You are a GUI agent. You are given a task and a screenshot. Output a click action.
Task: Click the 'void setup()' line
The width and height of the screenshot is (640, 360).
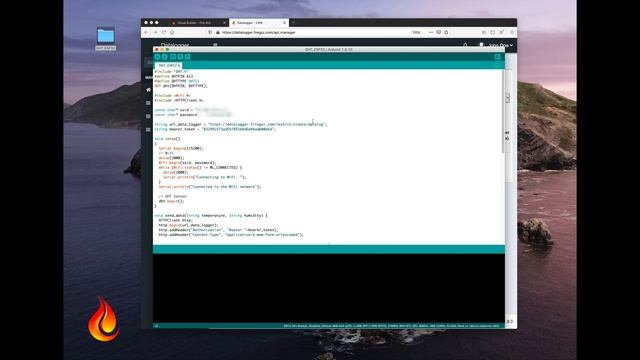coord(167,139)
